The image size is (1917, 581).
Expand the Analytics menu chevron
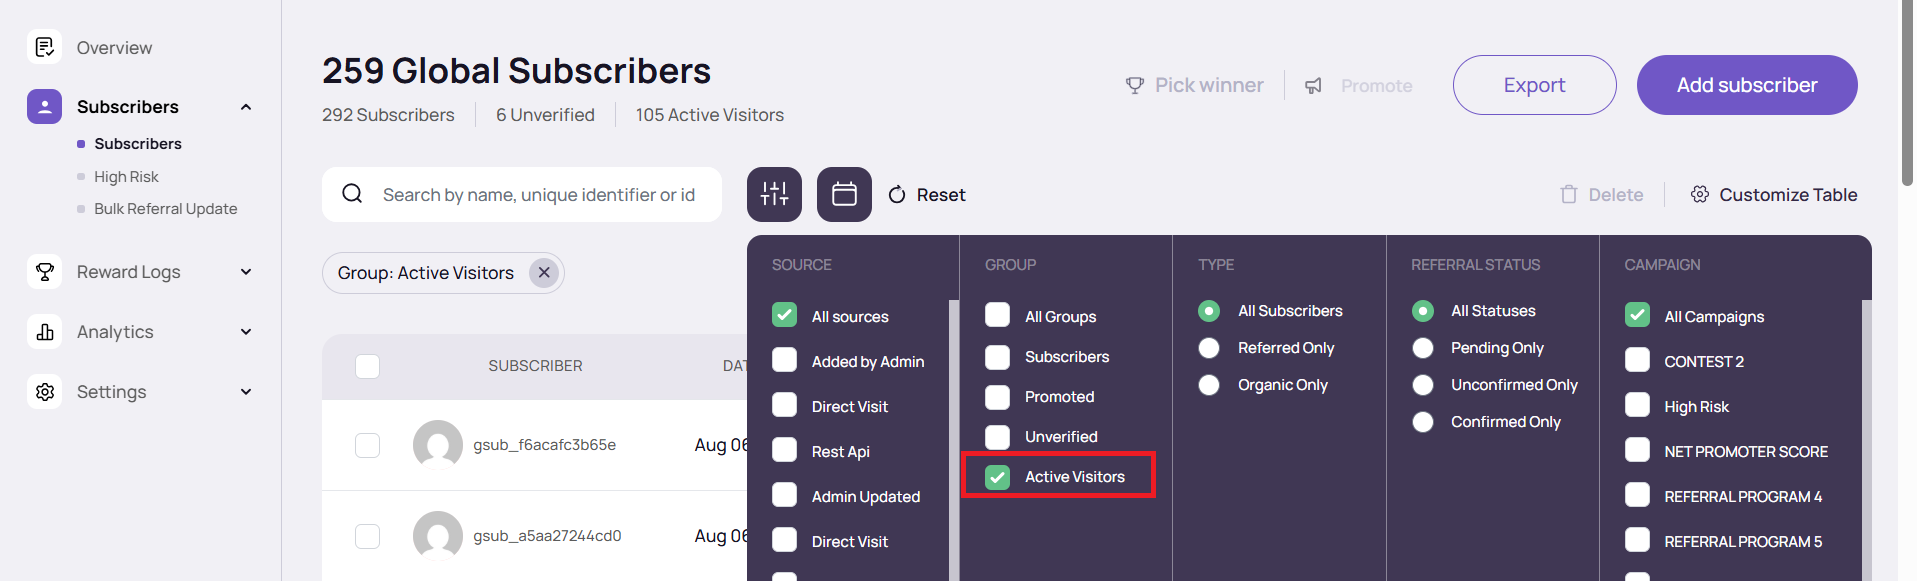(x=246, y=332)
